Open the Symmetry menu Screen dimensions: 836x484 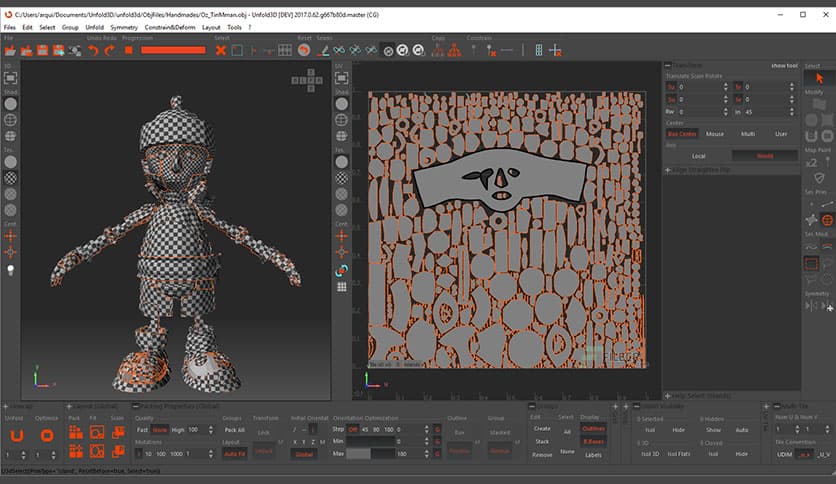[124, 27]
